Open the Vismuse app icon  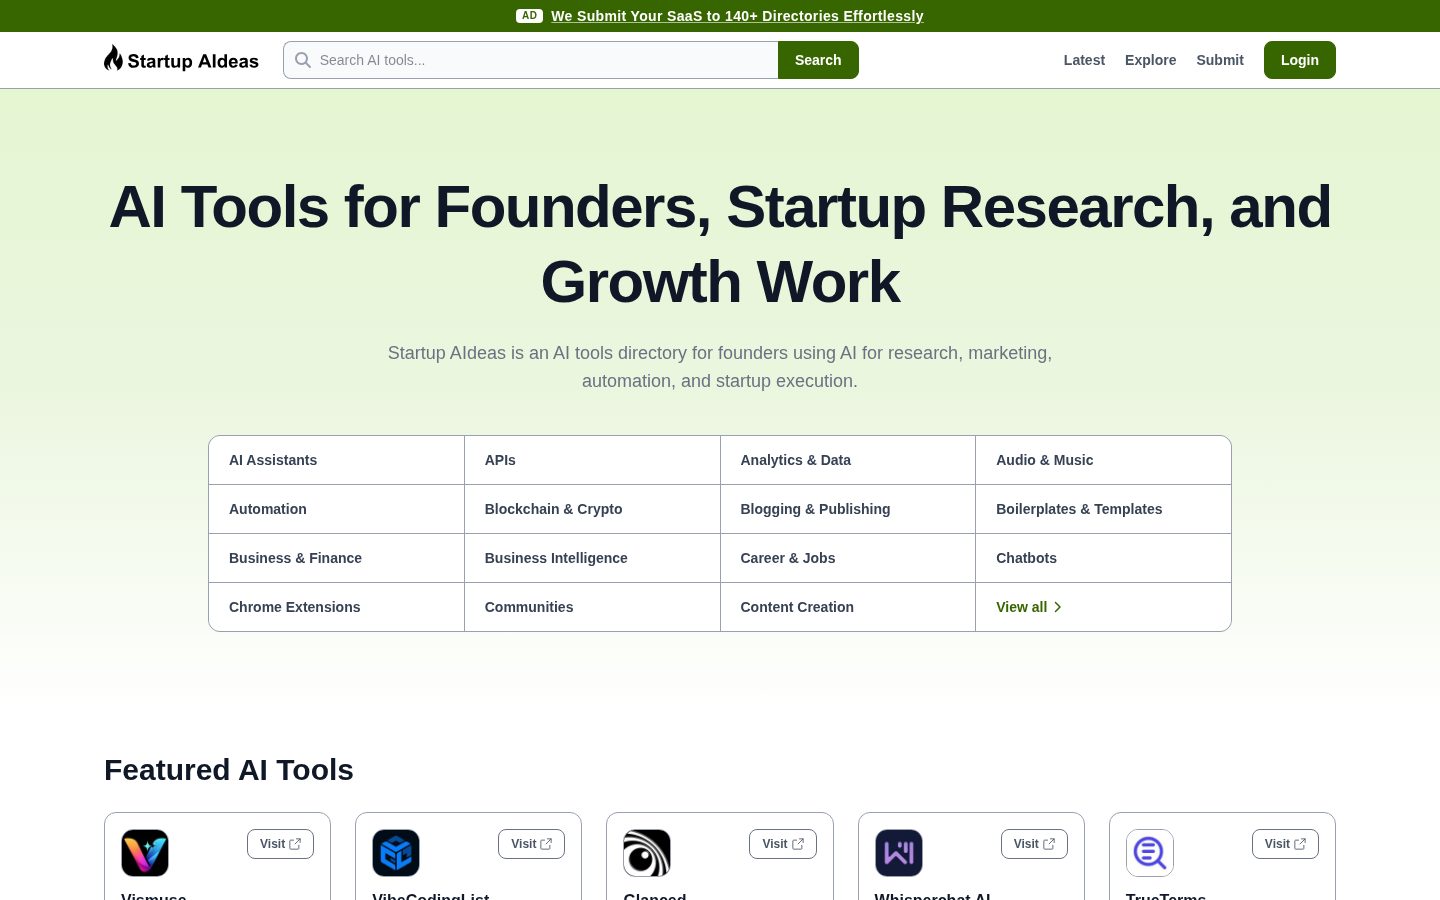[145, 853]
